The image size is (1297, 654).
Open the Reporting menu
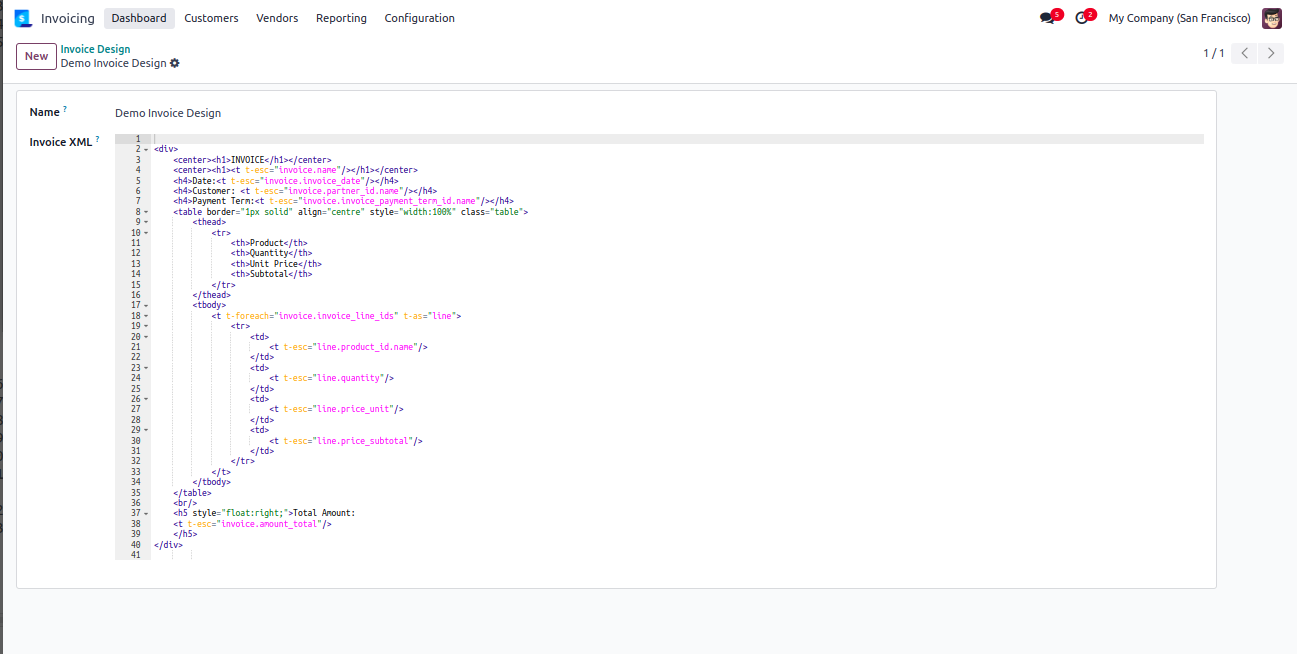(x=341, y=18)
